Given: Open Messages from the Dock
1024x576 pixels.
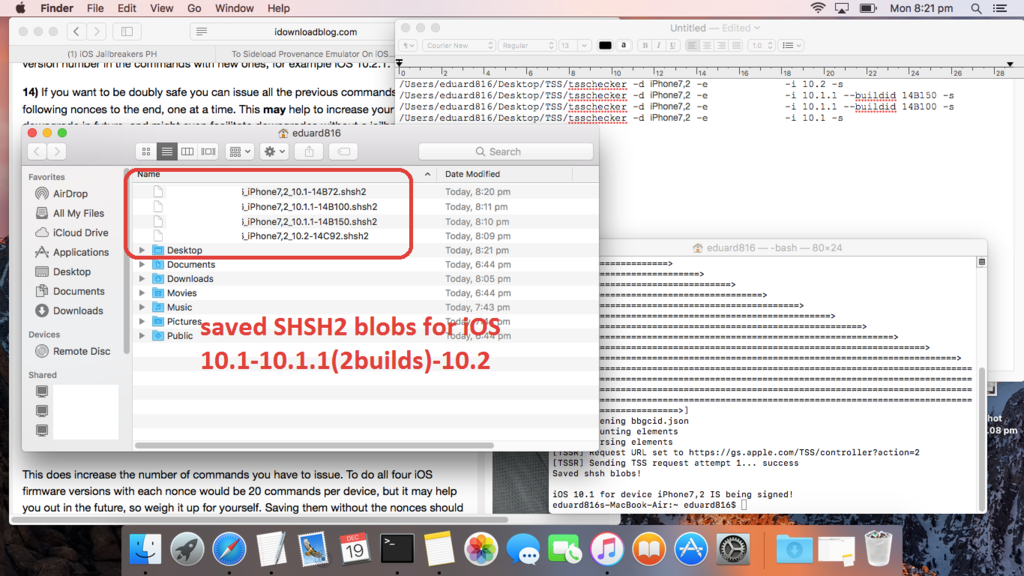Looking at the screenshot, I should coord(523,549).
